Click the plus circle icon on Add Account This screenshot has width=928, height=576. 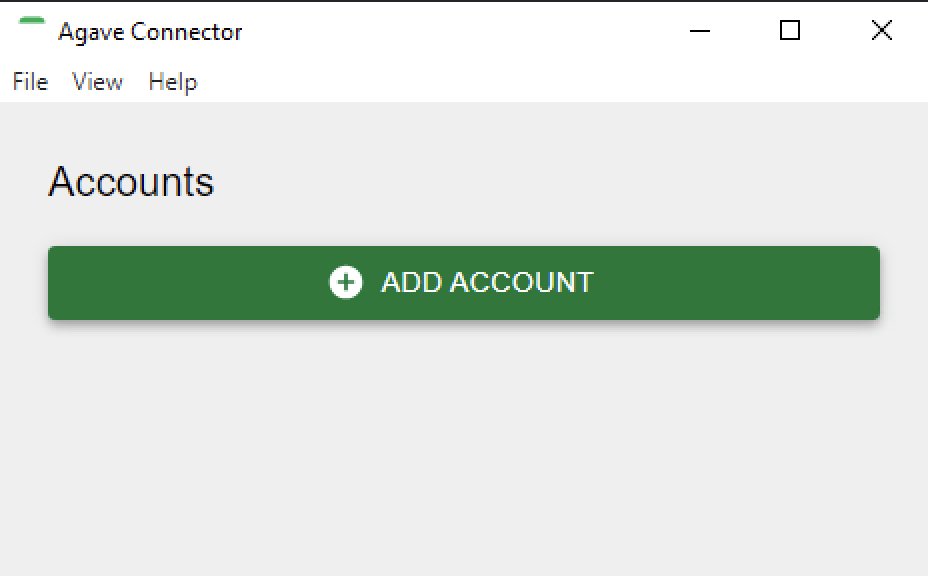[x=346, y=282]
